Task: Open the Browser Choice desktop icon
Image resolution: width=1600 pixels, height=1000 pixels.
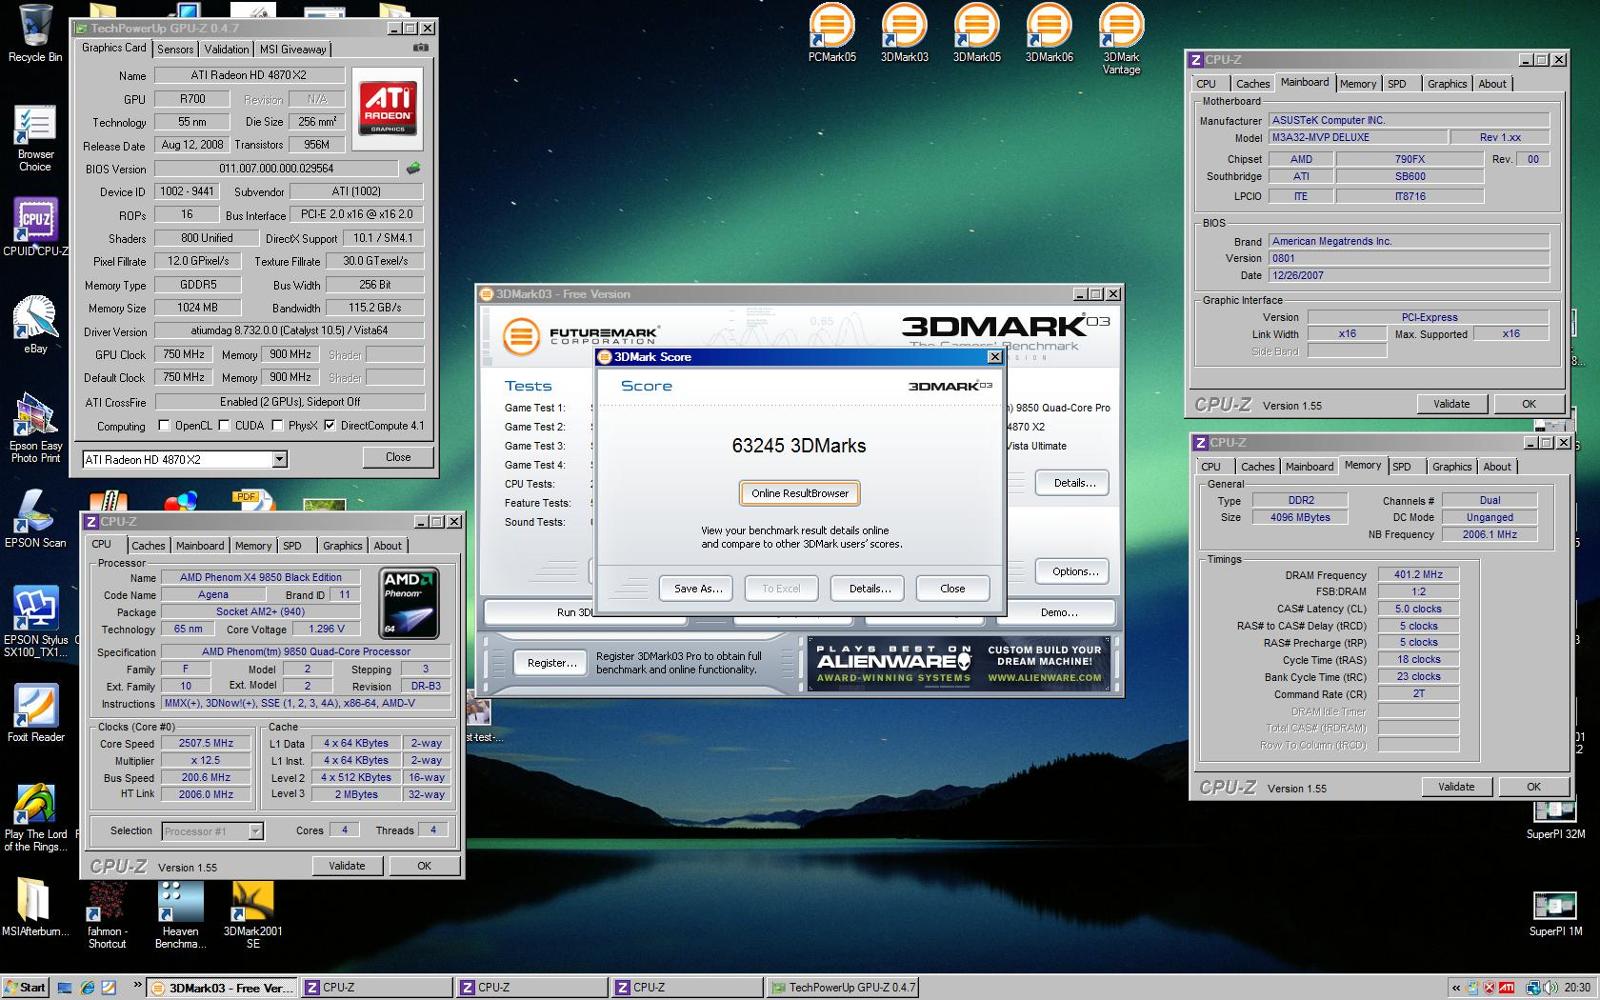Action: 35,138
